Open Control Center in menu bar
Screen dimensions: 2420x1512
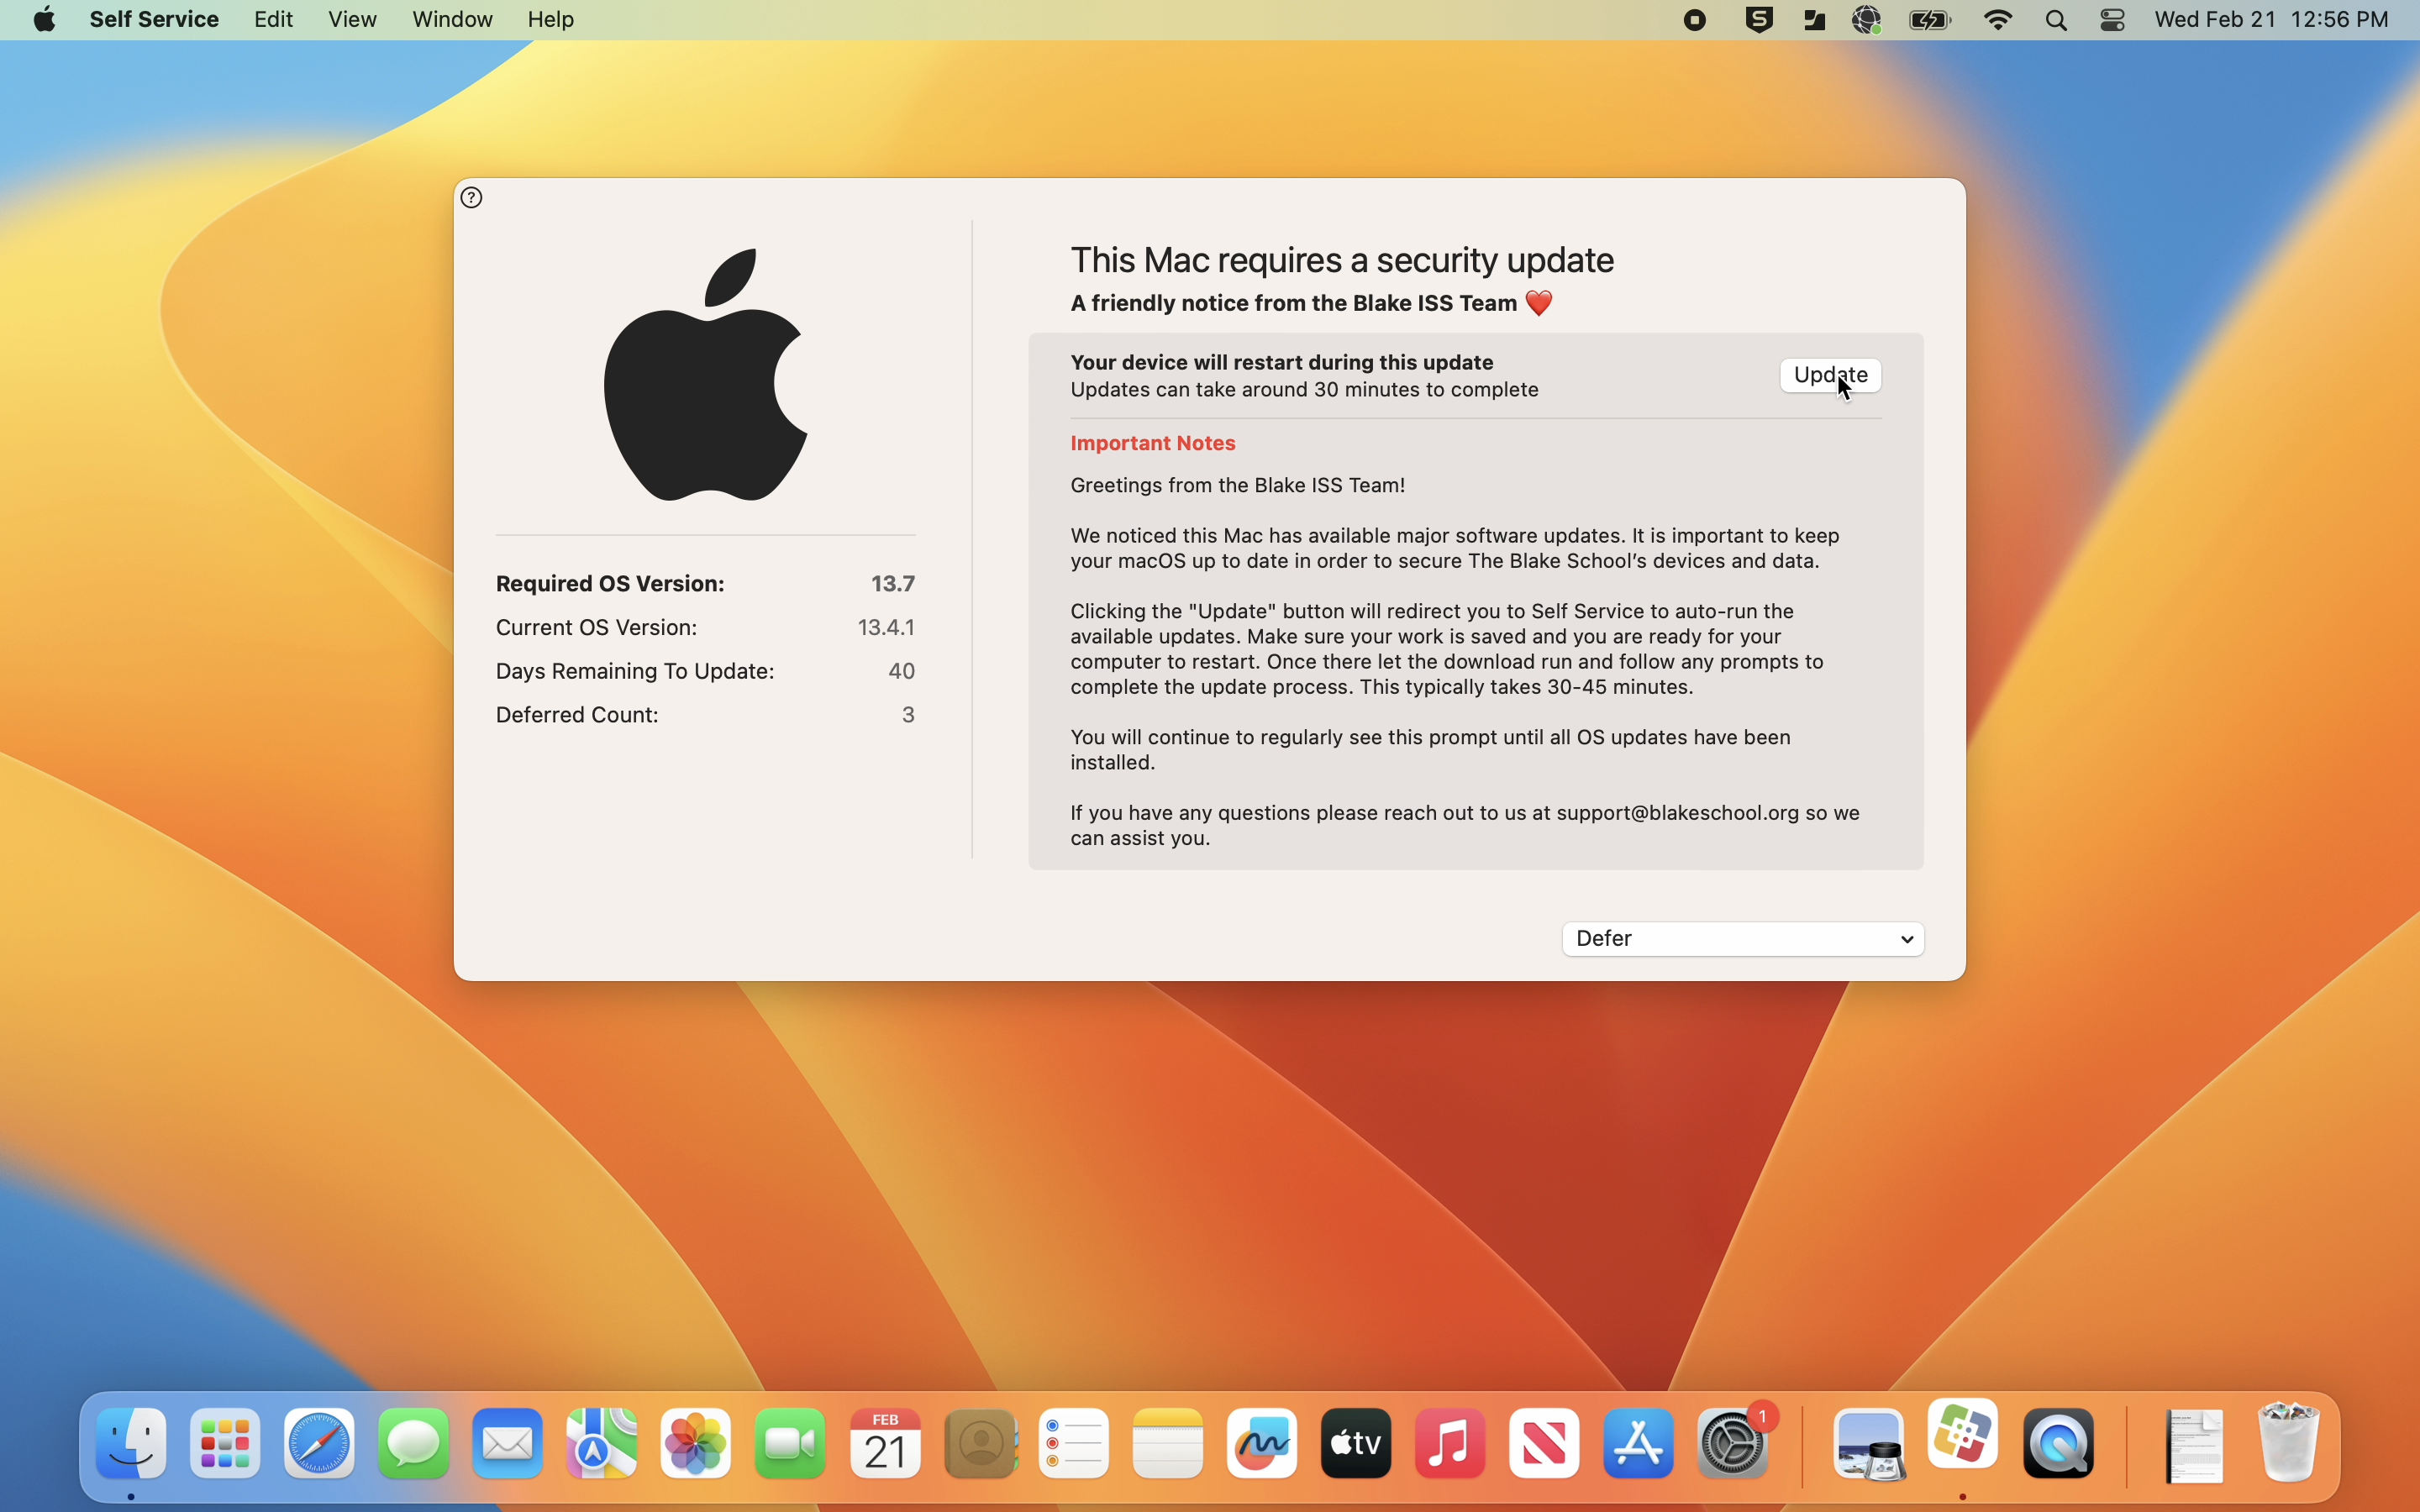(x=2112, y=21)
